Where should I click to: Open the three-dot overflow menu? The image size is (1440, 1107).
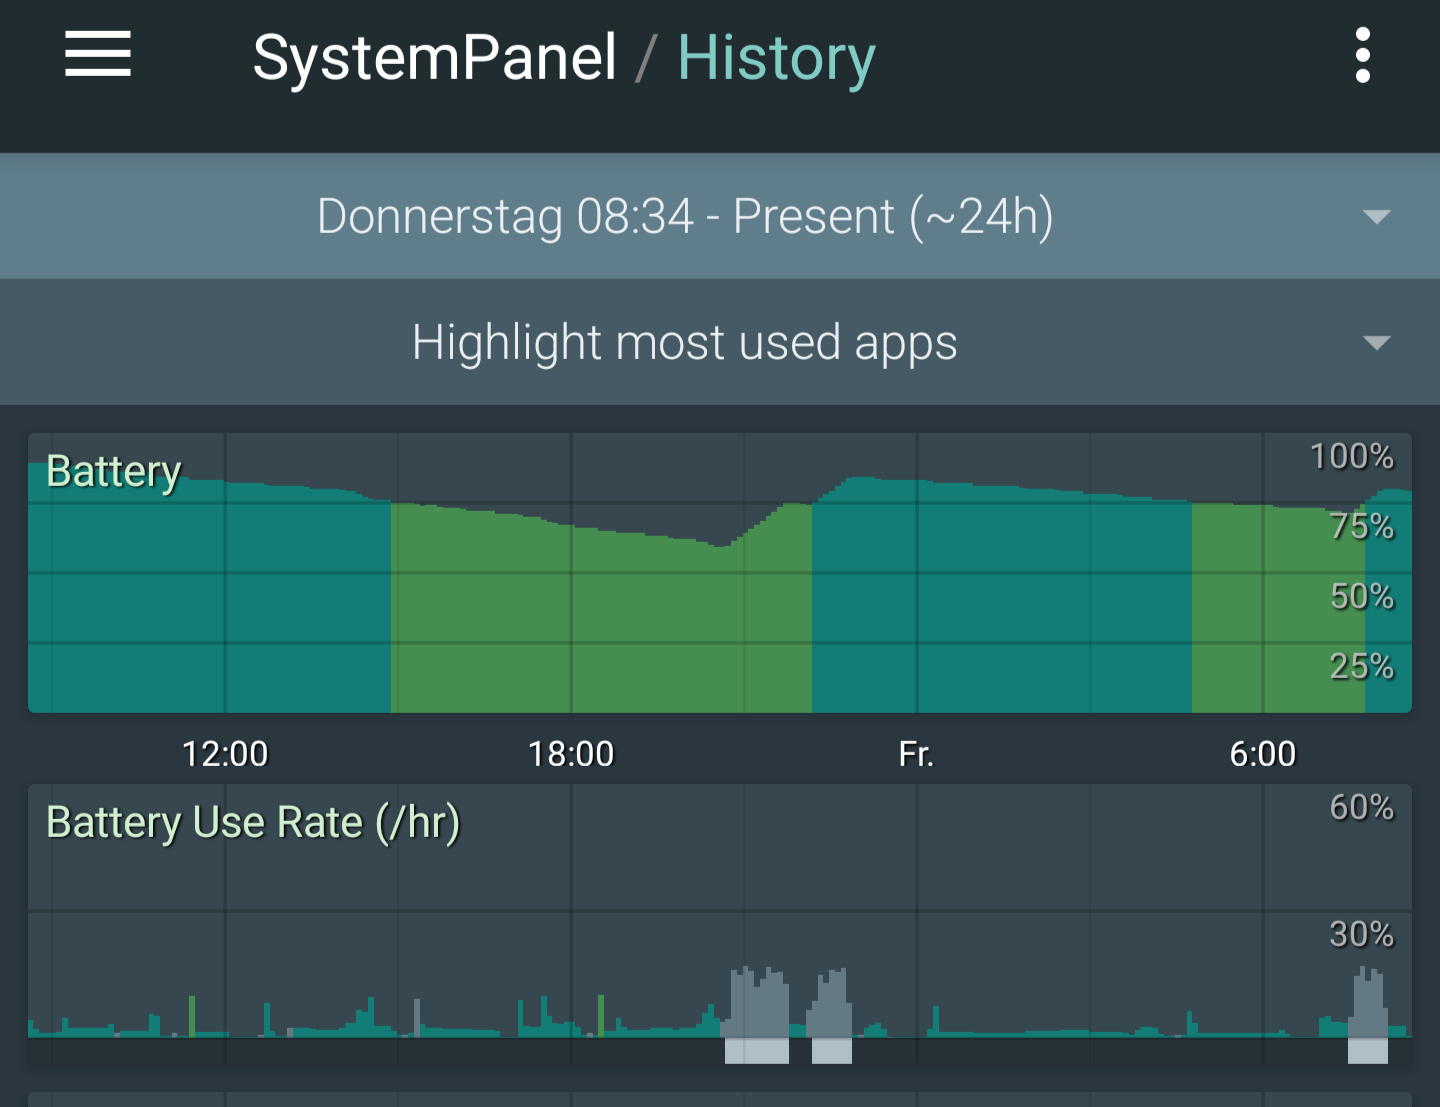coord(1362,55)
